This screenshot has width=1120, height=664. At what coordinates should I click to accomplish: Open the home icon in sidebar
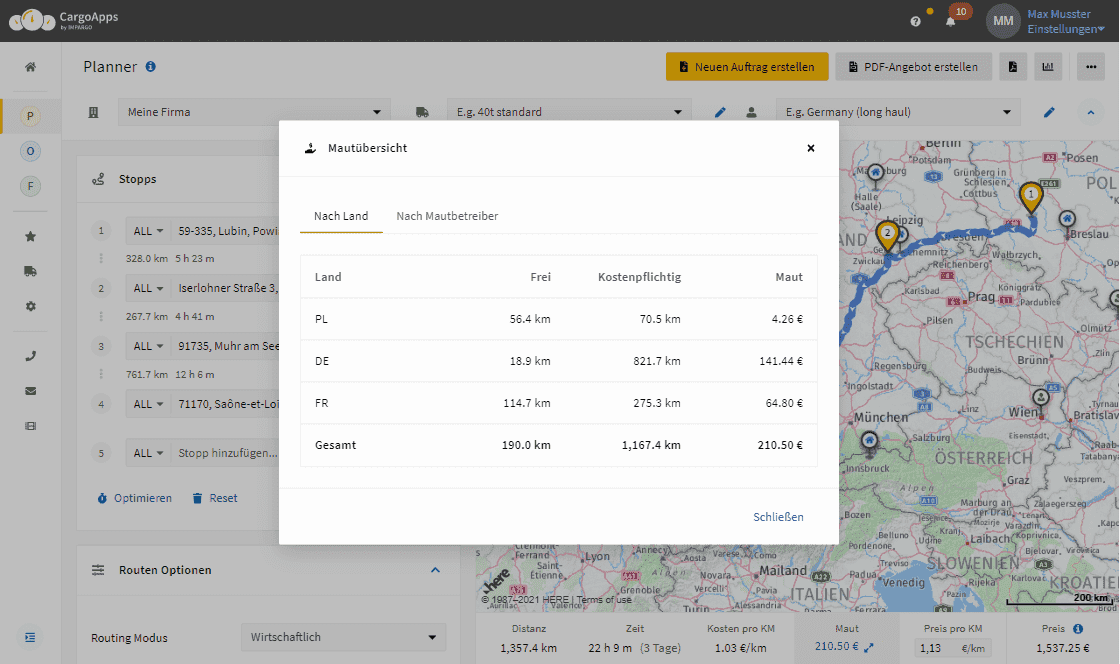tap(30, 67)
